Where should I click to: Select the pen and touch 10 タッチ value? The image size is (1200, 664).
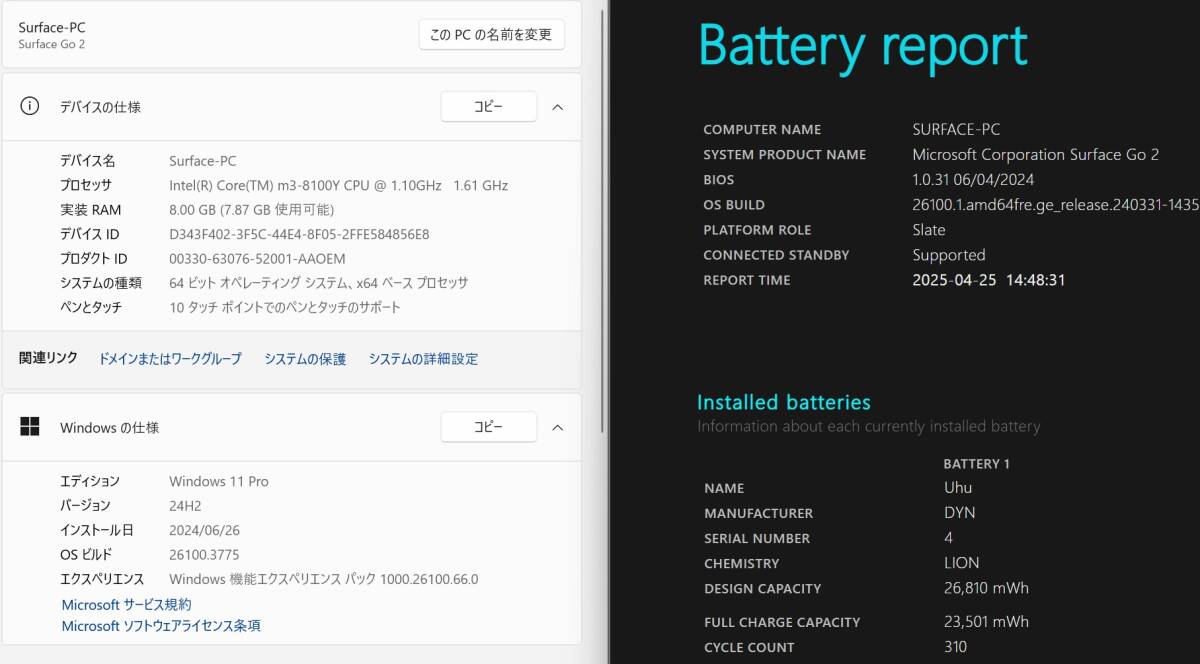285,307
